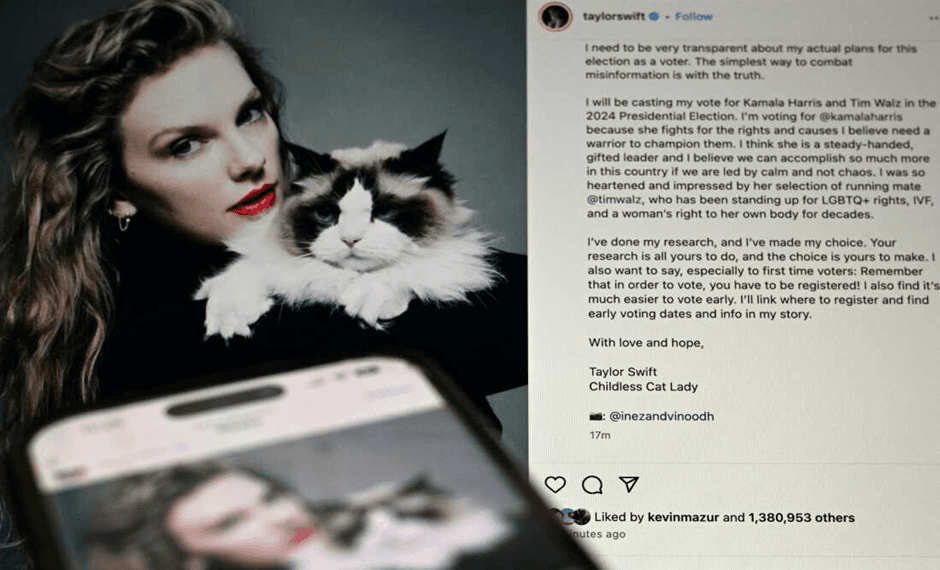Click the blue verified badge beside taylorswift
The height and width of the screenshot is (570, 940).
point(654,17)
